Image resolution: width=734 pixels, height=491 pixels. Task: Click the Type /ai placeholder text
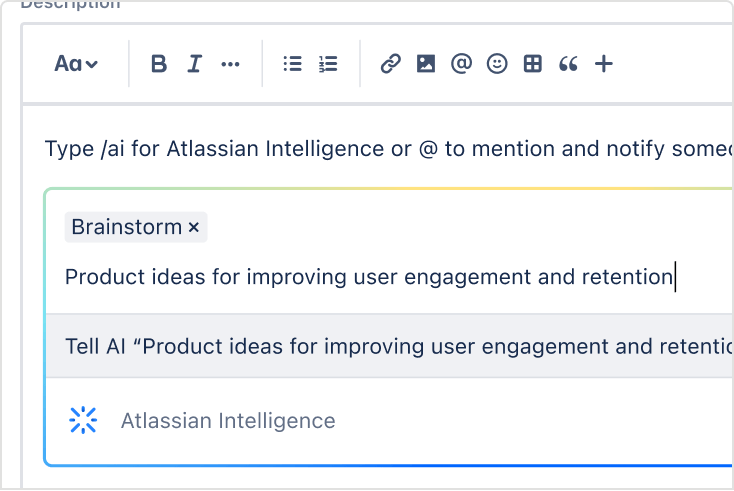389,149
